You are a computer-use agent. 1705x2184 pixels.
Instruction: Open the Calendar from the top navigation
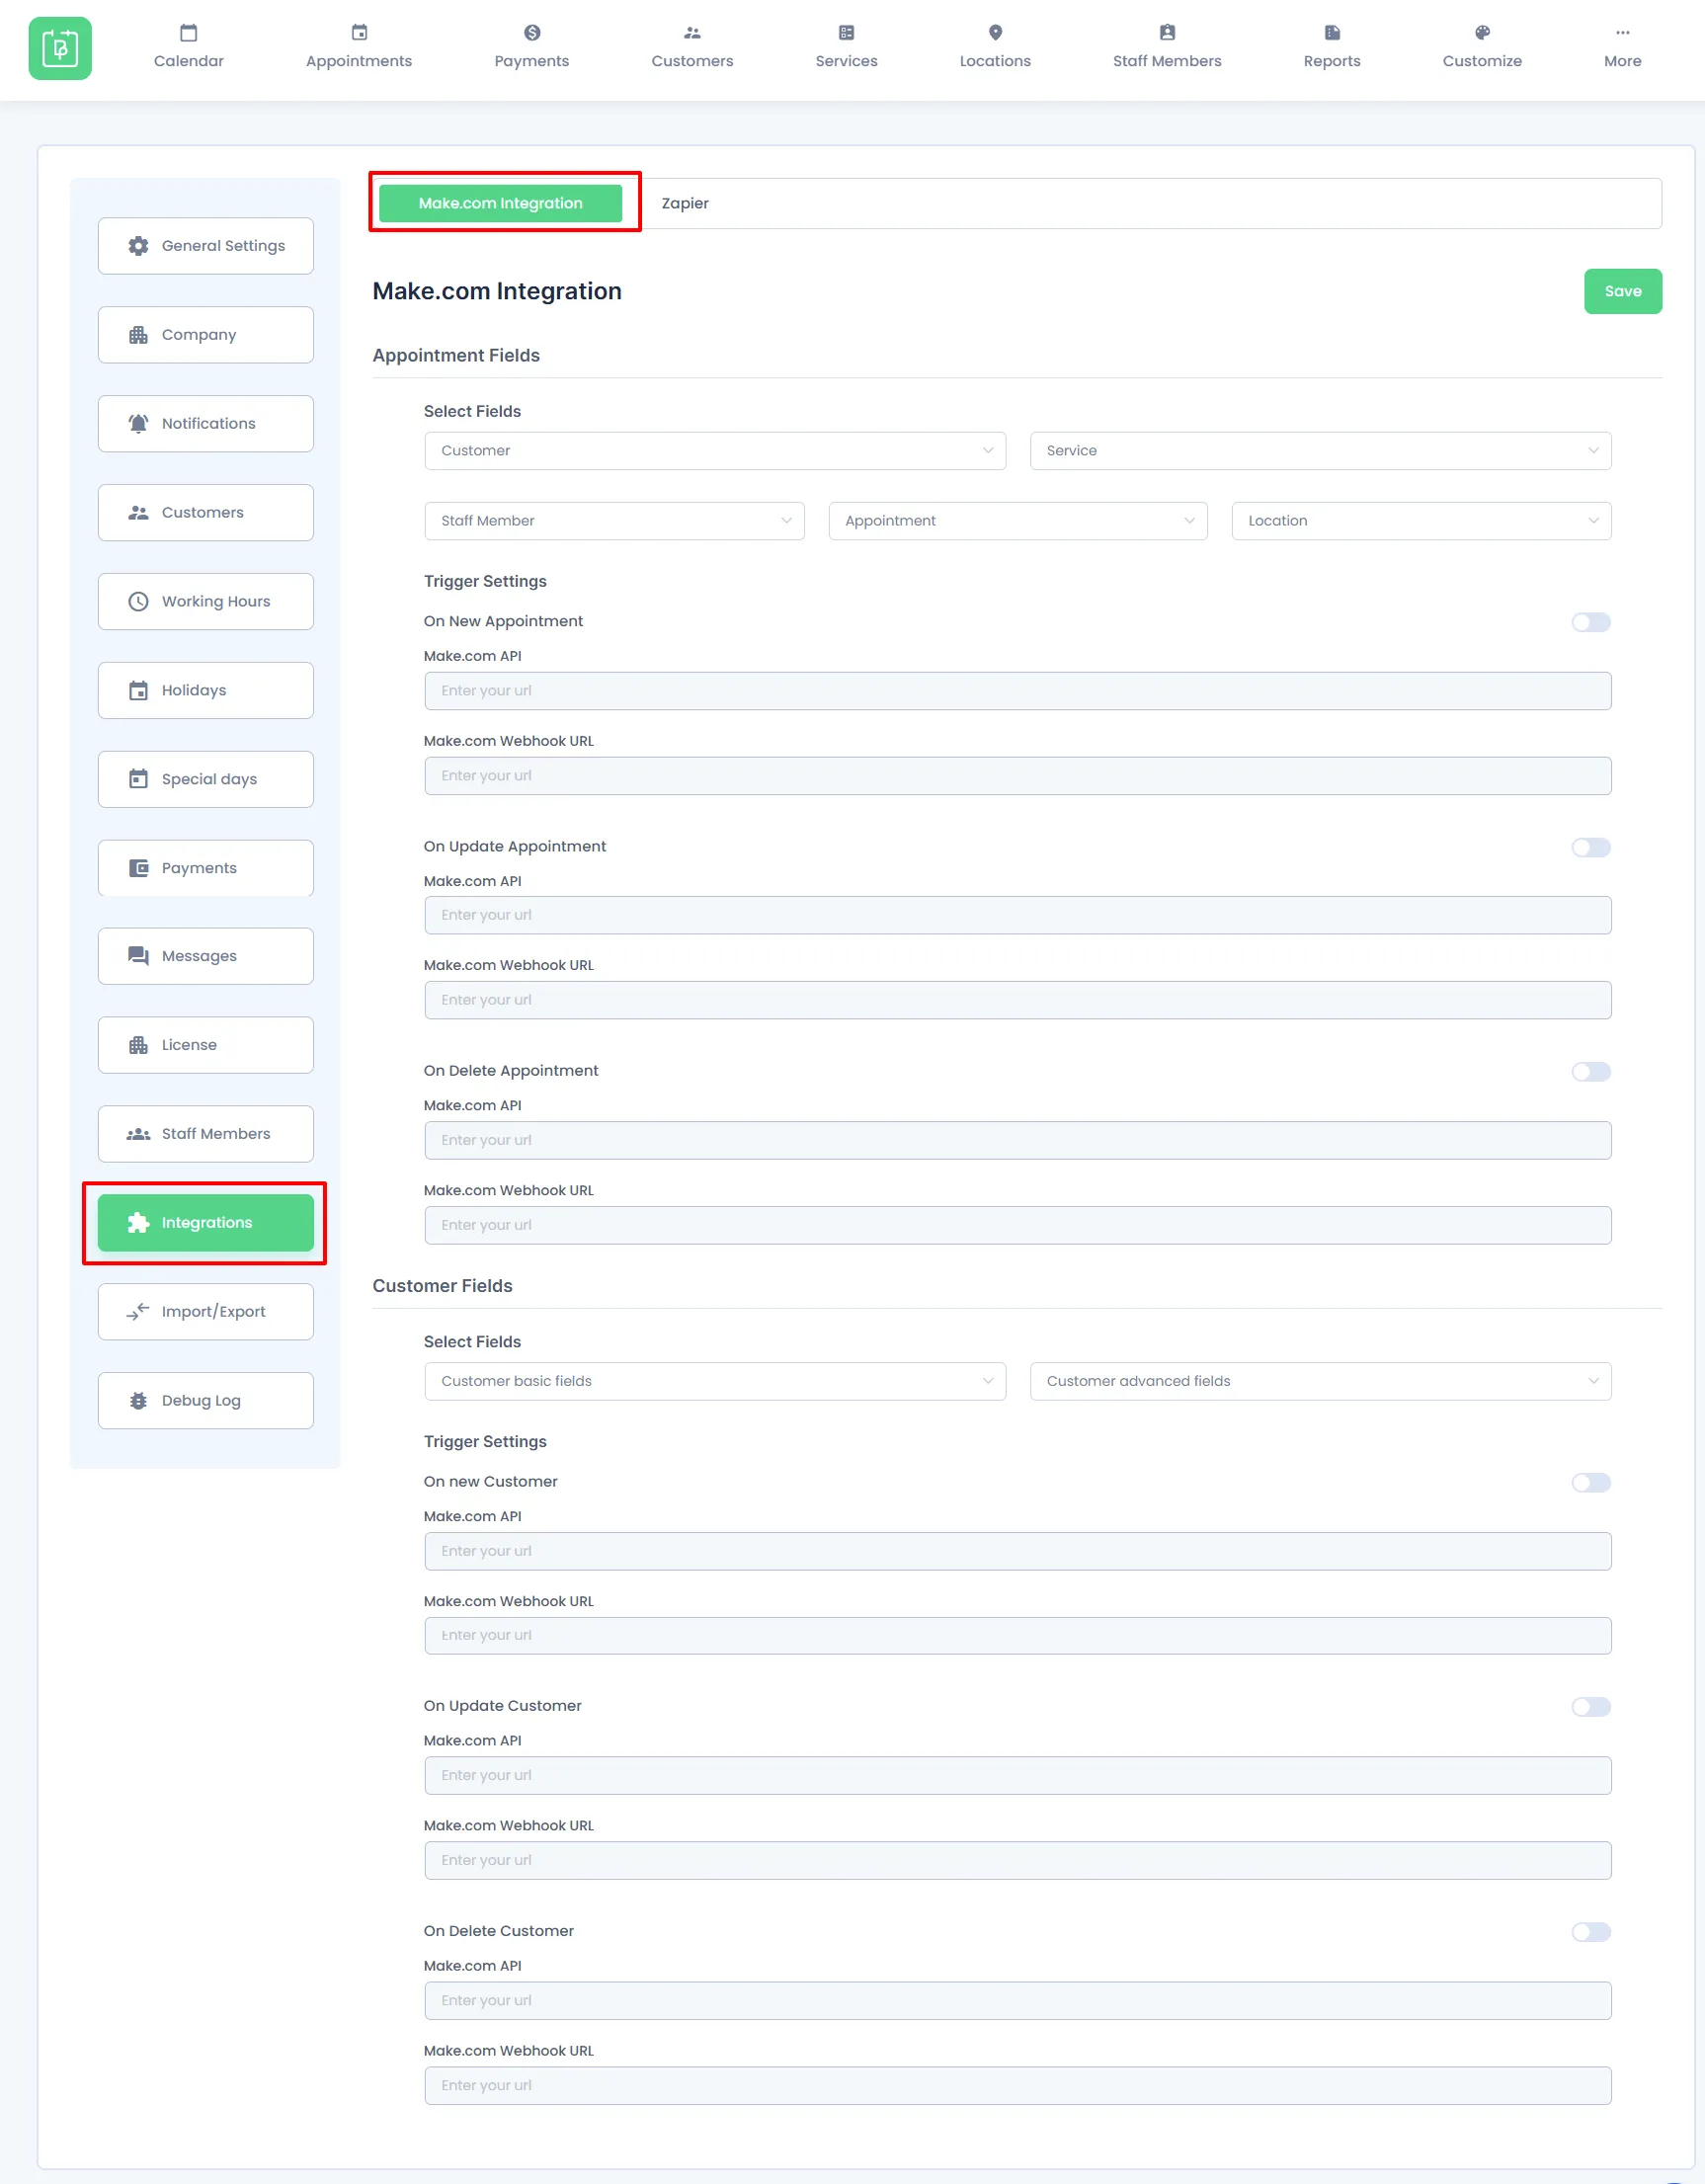pyautogui.click(x=188, y=47)
